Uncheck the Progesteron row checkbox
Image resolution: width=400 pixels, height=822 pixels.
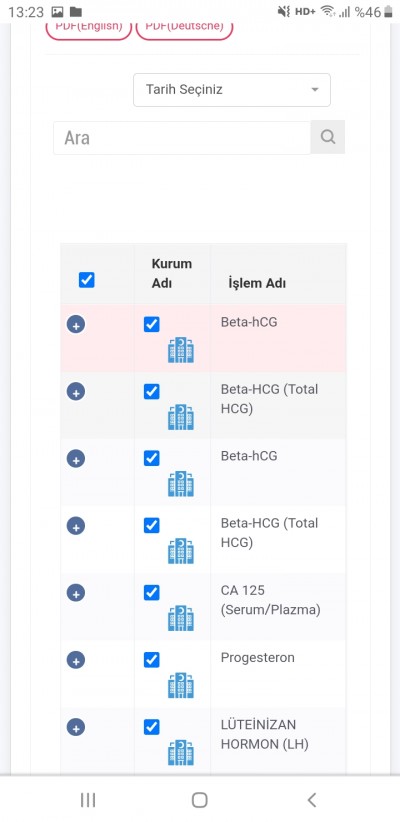[152, 660]
